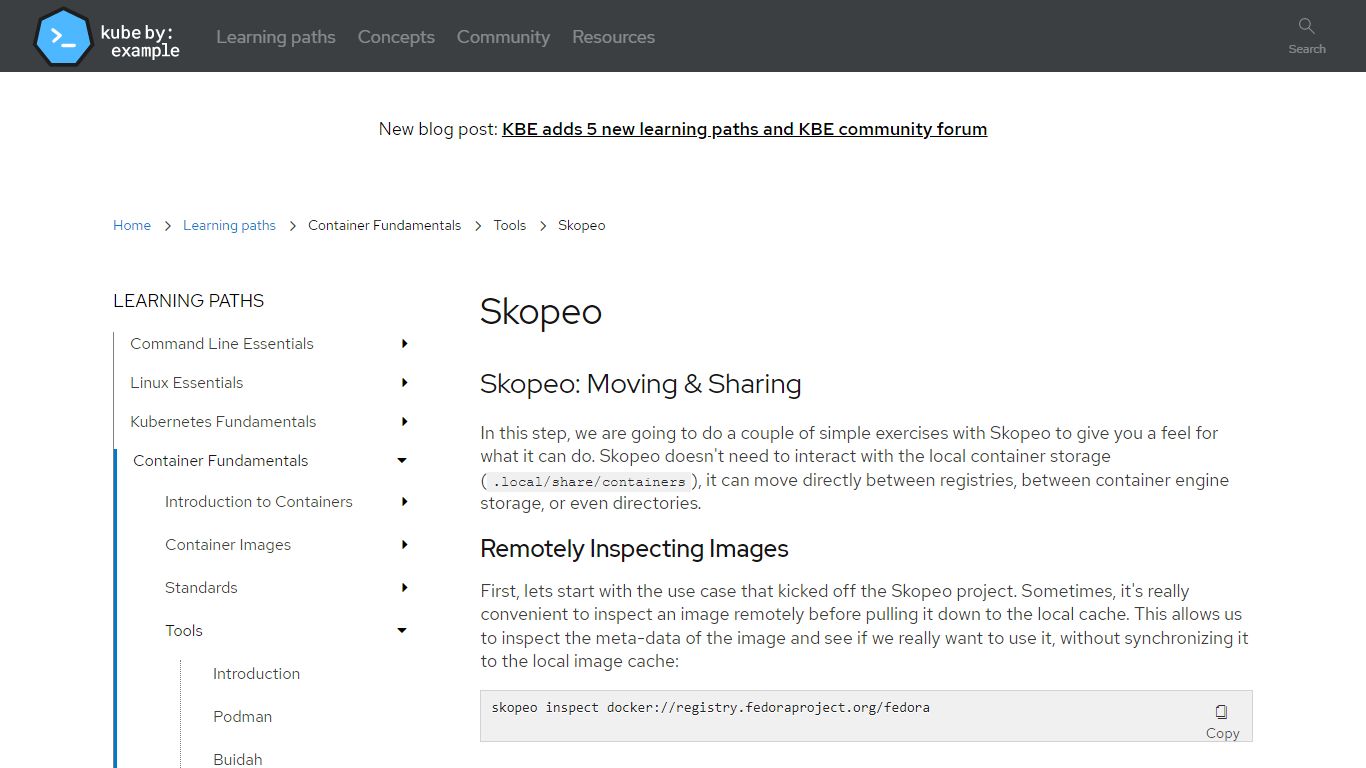Open the Buidah lesson
Viewport: 1366px width, 768px height.
point(238,760)
